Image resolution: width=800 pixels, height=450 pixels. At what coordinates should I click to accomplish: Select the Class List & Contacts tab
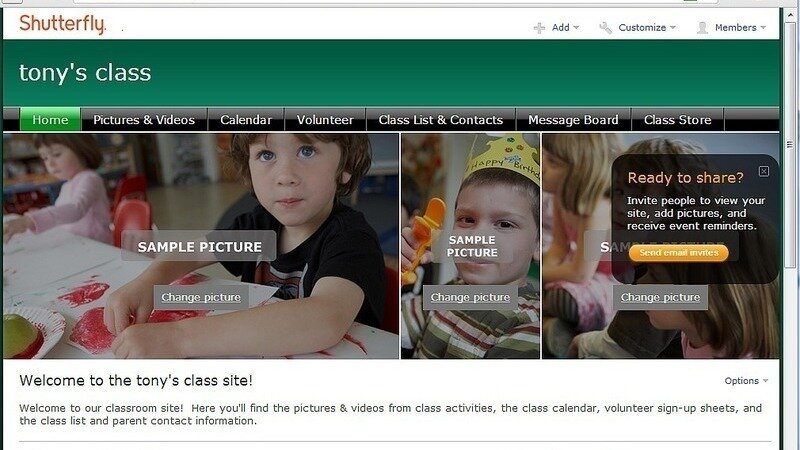click(441, 120)
